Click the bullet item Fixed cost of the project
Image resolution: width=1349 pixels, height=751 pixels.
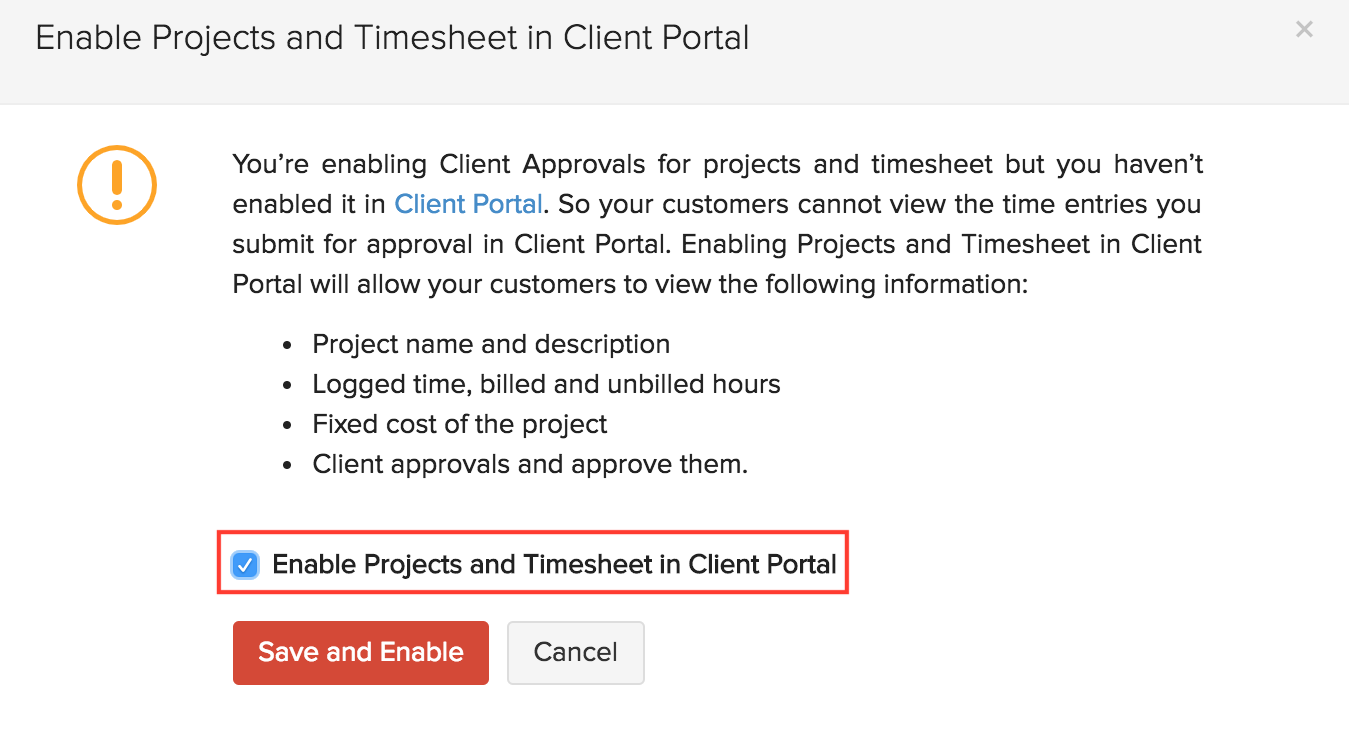point(459,424)
